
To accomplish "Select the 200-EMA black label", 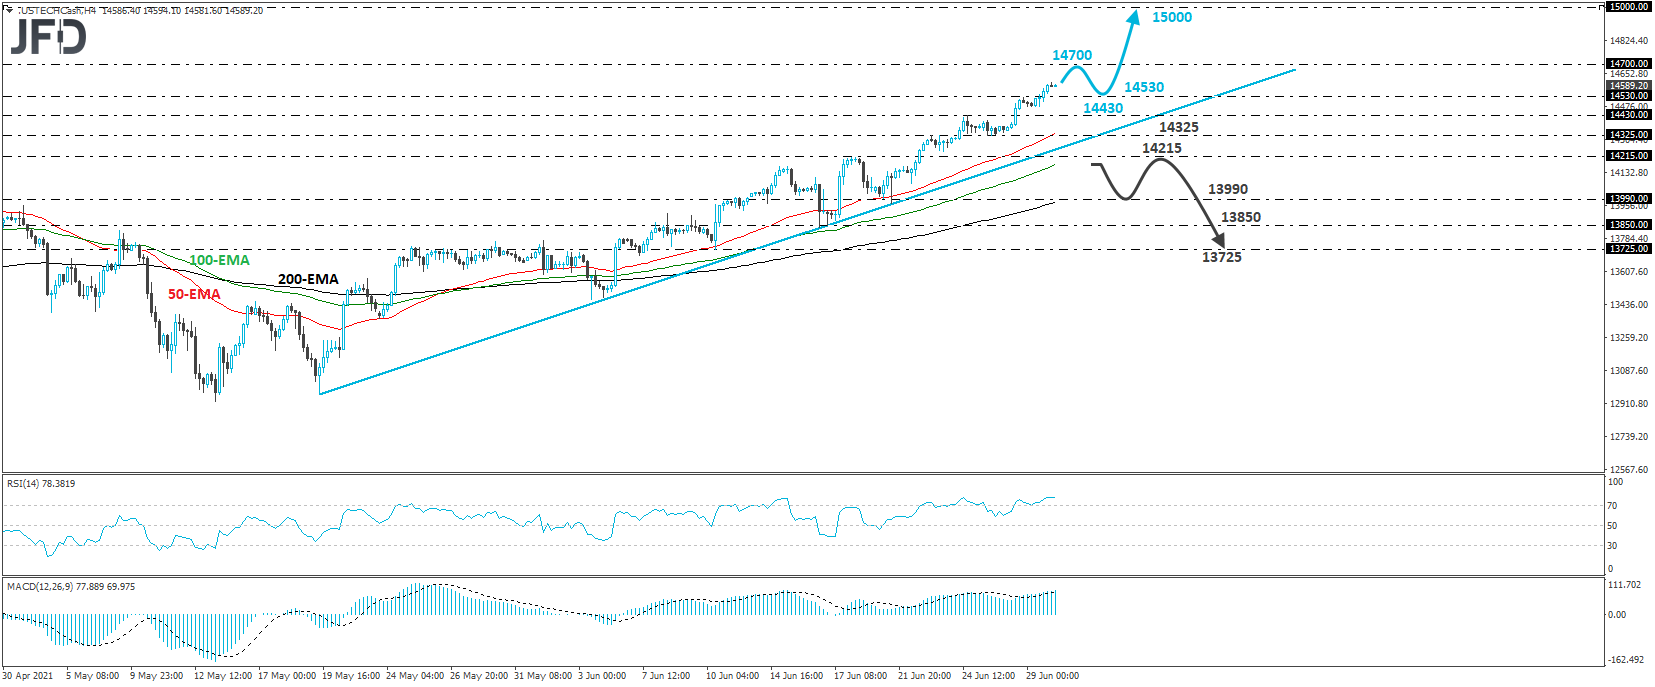I will [308, 279].
